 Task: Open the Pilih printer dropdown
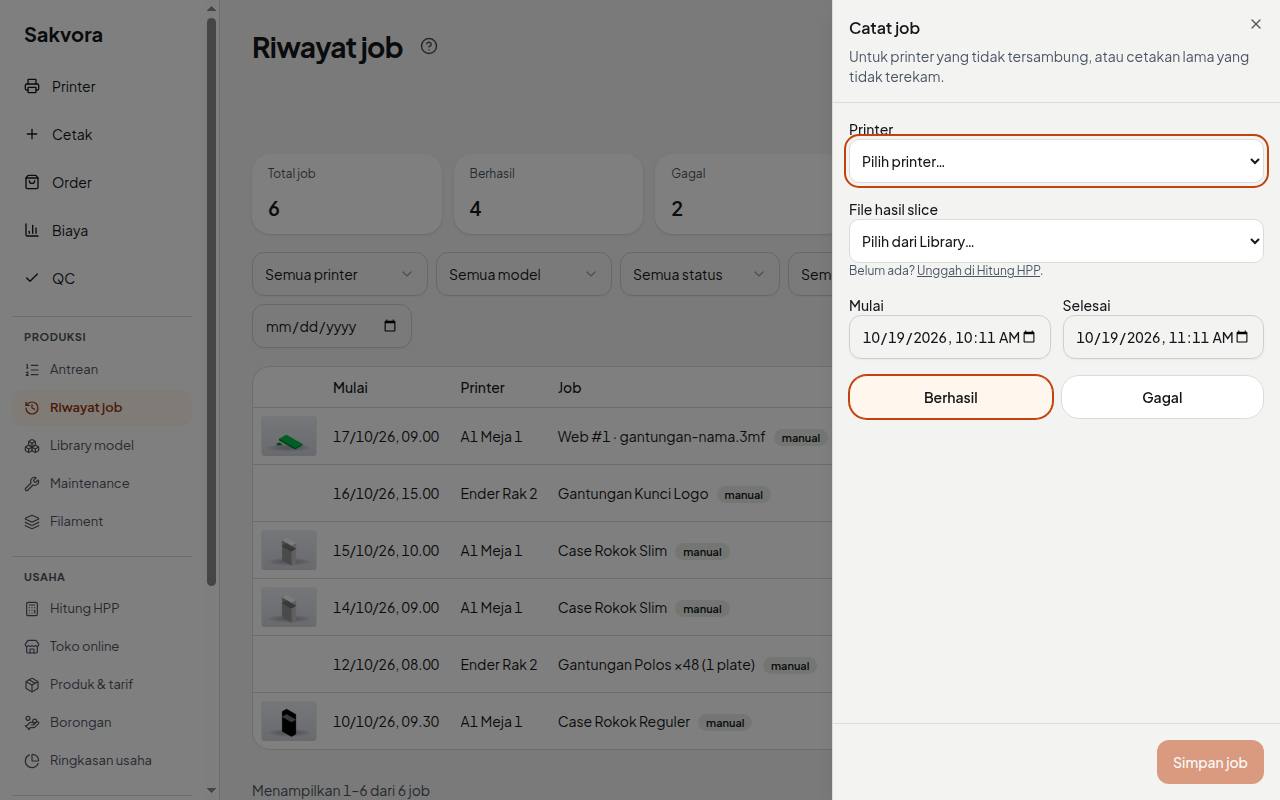(x=1056, y=161)
